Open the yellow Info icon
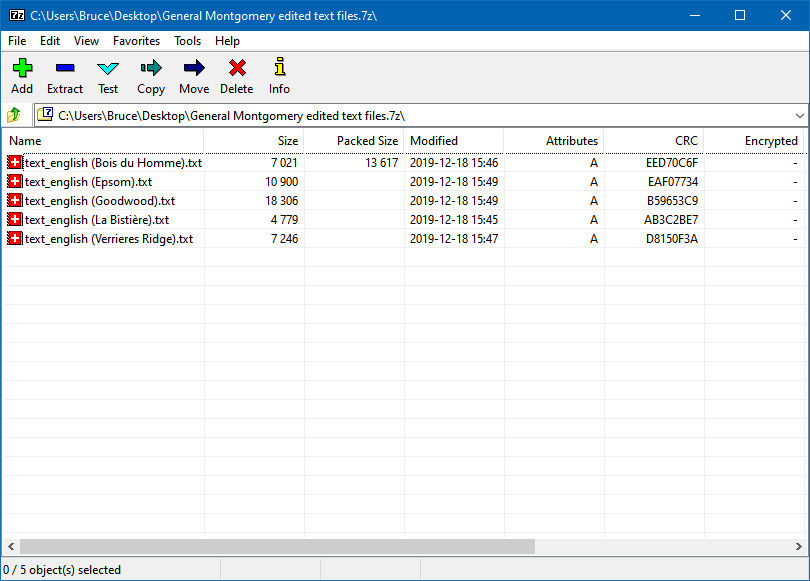810x581 pixels. pyautogui.click(x=279, y=69)
